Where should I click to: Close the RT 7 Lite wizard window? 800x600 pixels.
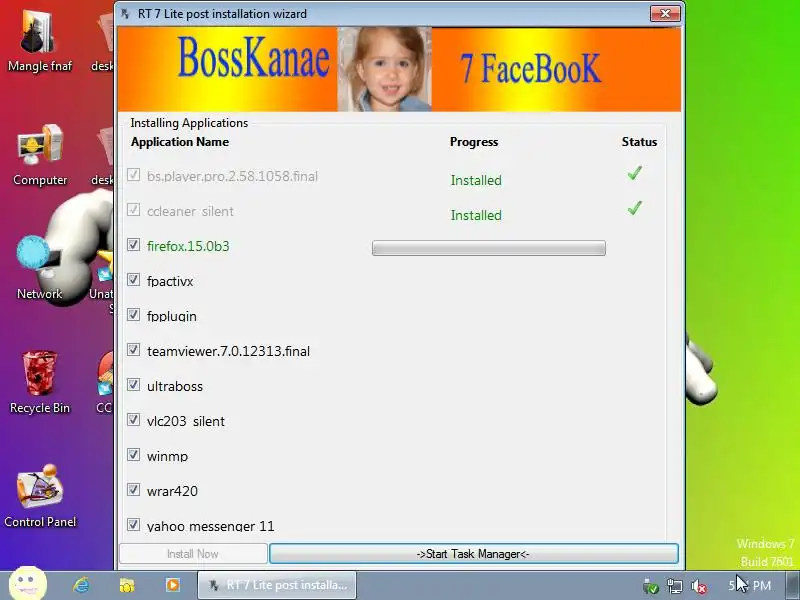[x=665, y=14]
